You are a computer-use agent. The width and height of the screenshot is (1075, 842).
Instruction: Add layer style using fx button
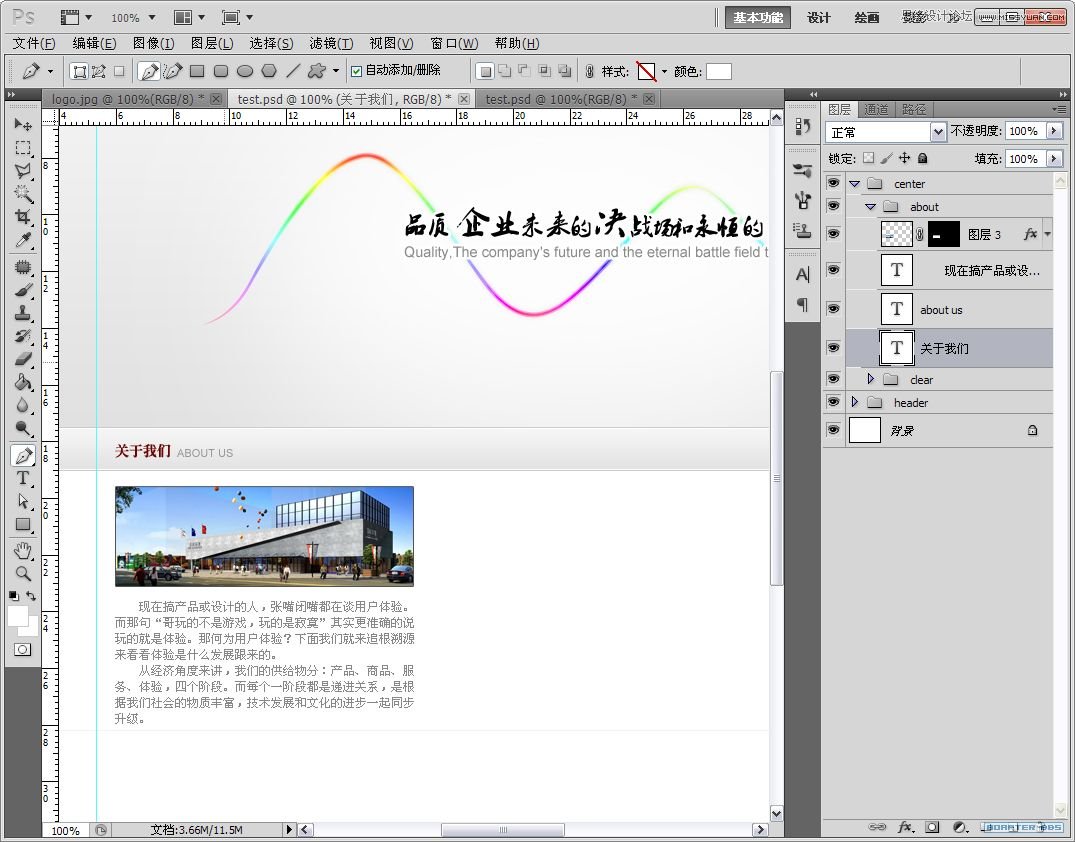(905, 827)
